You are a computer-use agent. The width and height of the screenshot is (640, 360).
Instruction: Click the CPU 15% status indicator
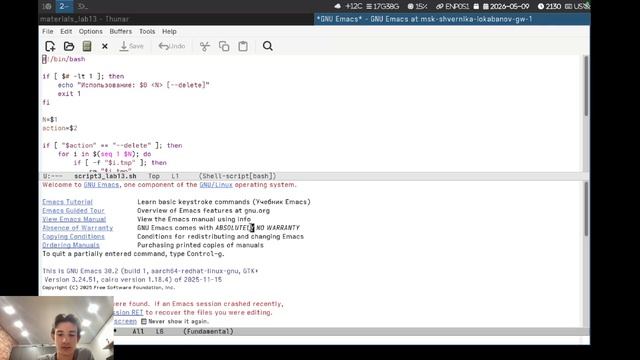point(417,6)
